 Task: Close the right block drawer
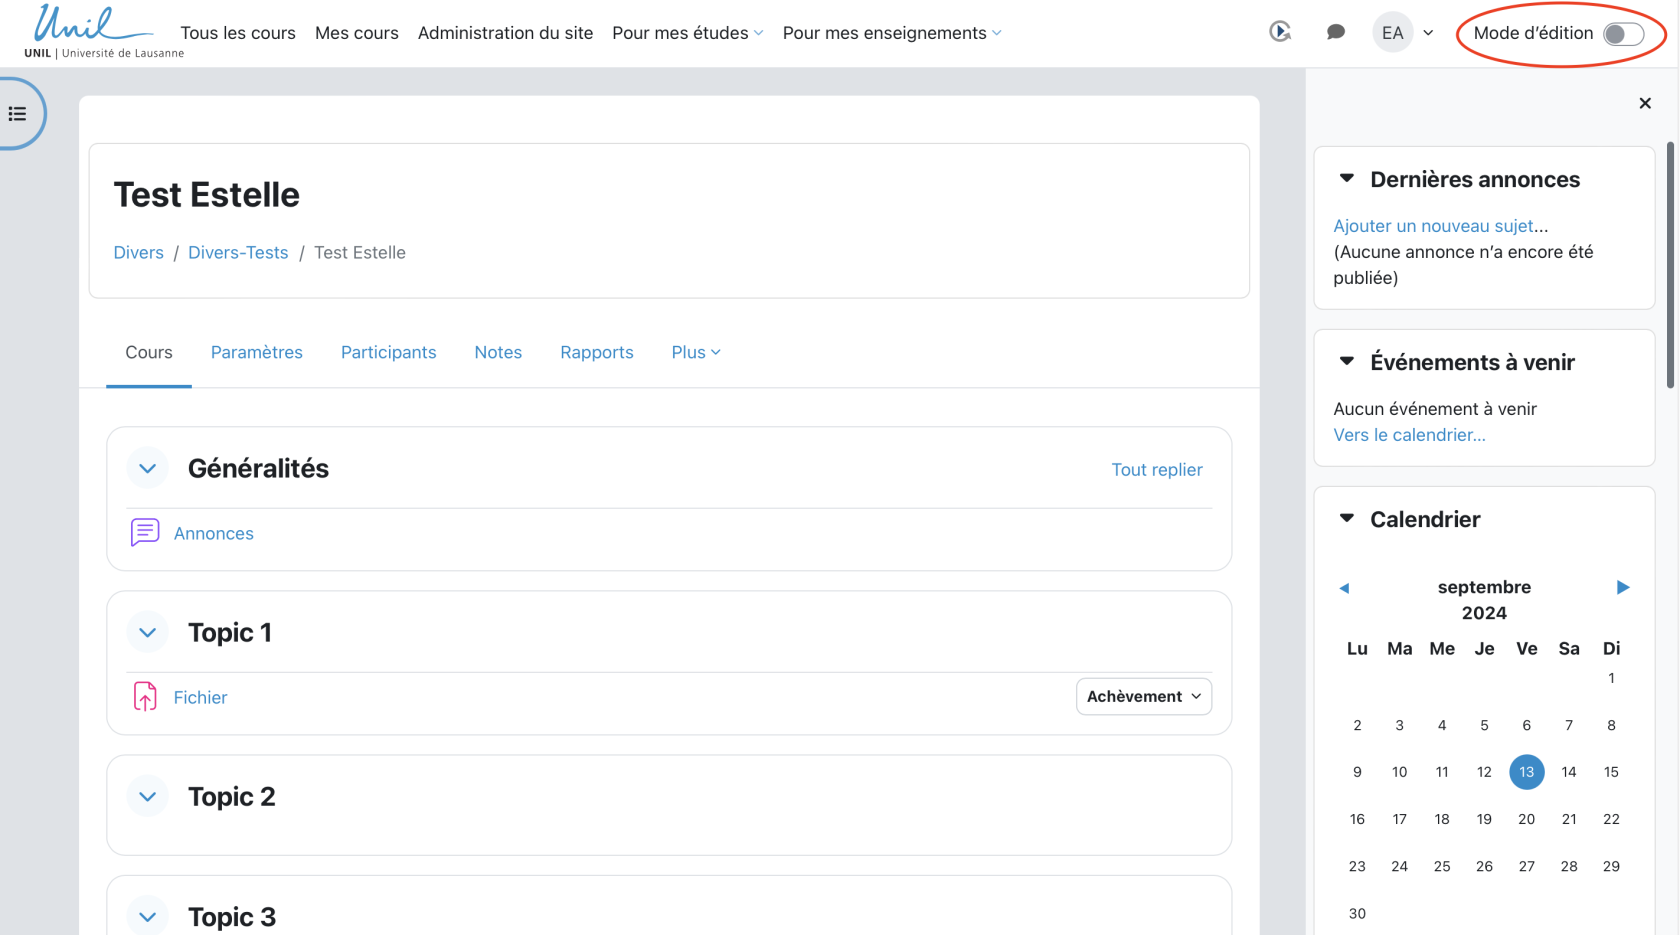click(1645, 103)
